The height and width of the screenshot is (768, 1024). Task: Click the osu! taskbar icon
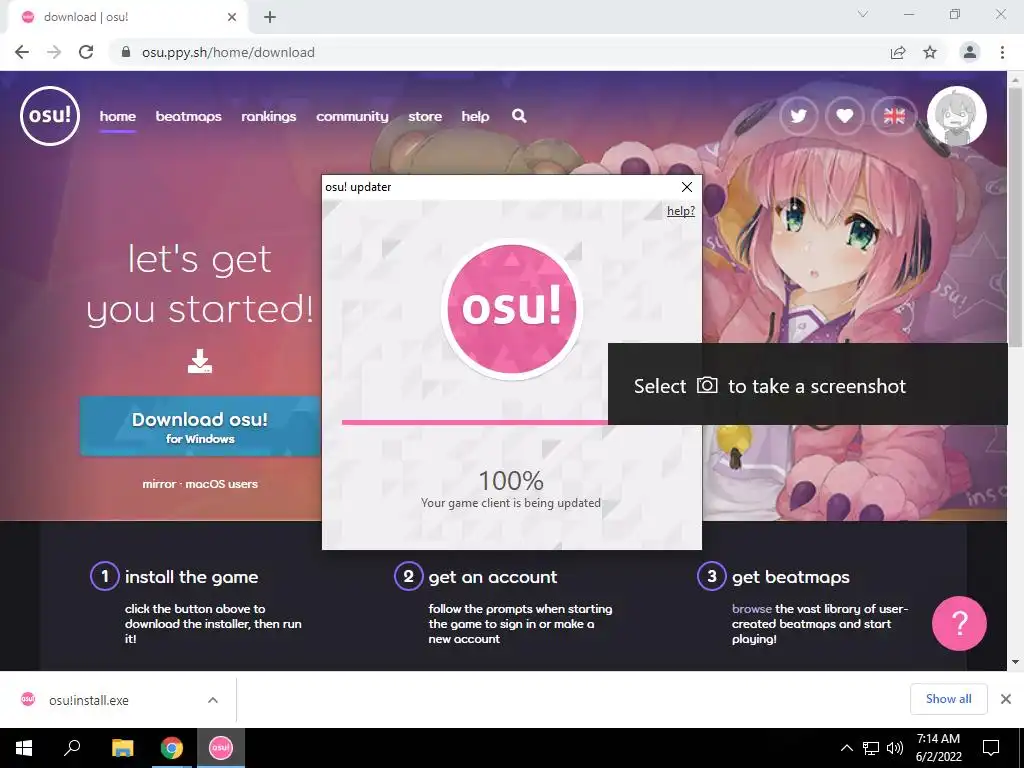[221, 748]
